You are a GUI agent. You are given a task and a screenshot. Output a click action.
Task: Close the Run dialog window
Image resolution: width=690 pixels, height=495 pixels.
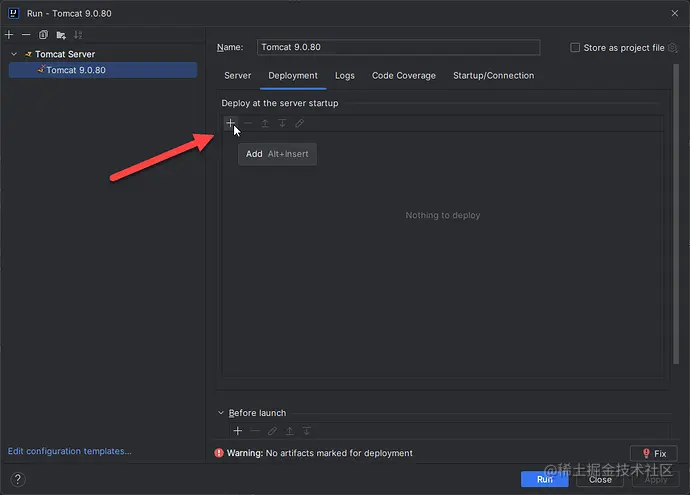click(x=675, y=13)
